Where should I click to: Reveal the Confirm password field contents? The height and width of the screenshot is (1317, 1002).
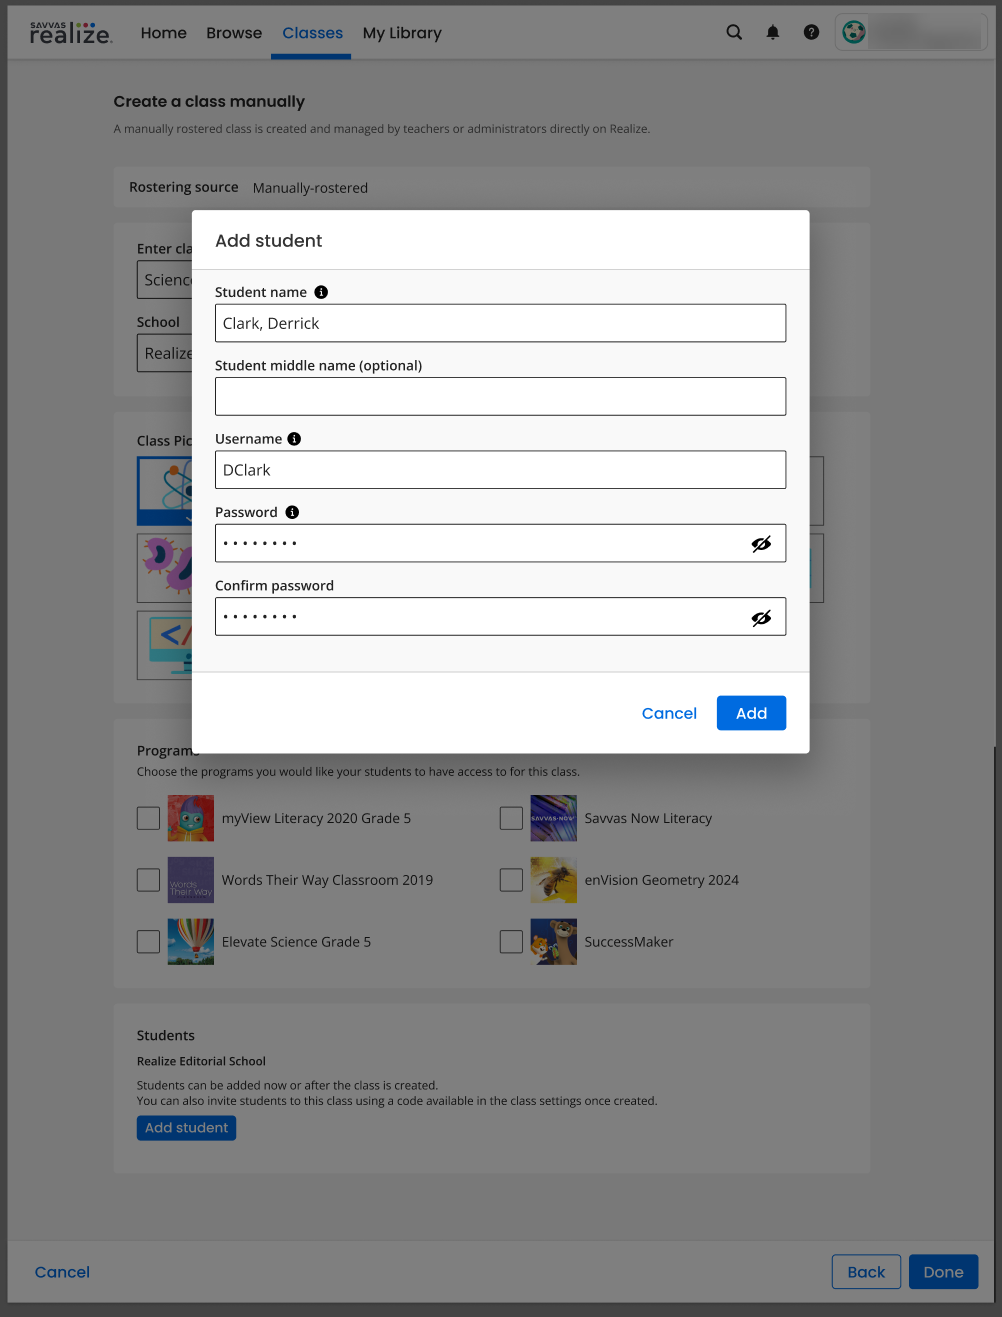[761, 618]
